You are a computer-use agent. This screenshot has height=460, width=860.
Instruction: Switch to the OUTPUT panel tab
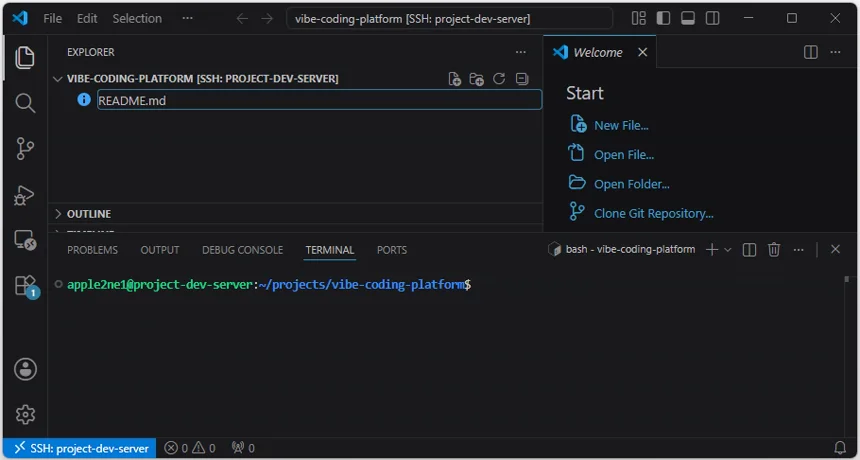(x=160, y=250)
